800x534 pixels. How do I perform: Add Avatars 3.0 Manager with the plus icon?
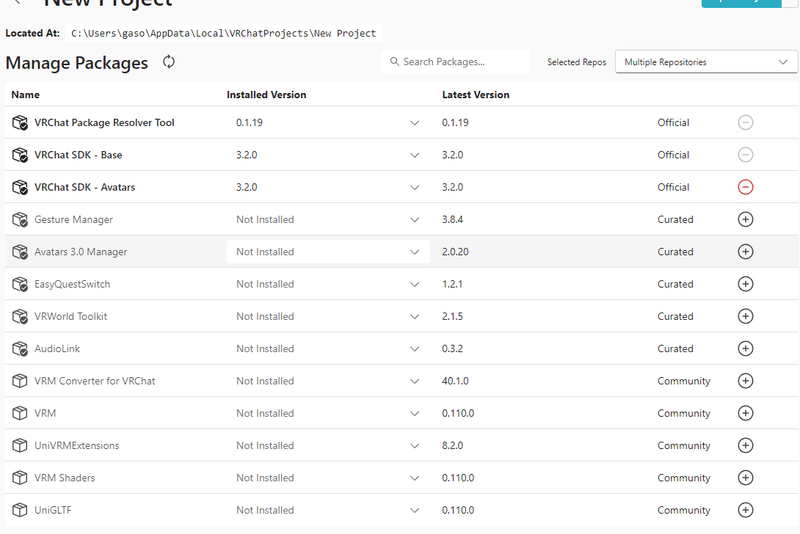[745, 251]
